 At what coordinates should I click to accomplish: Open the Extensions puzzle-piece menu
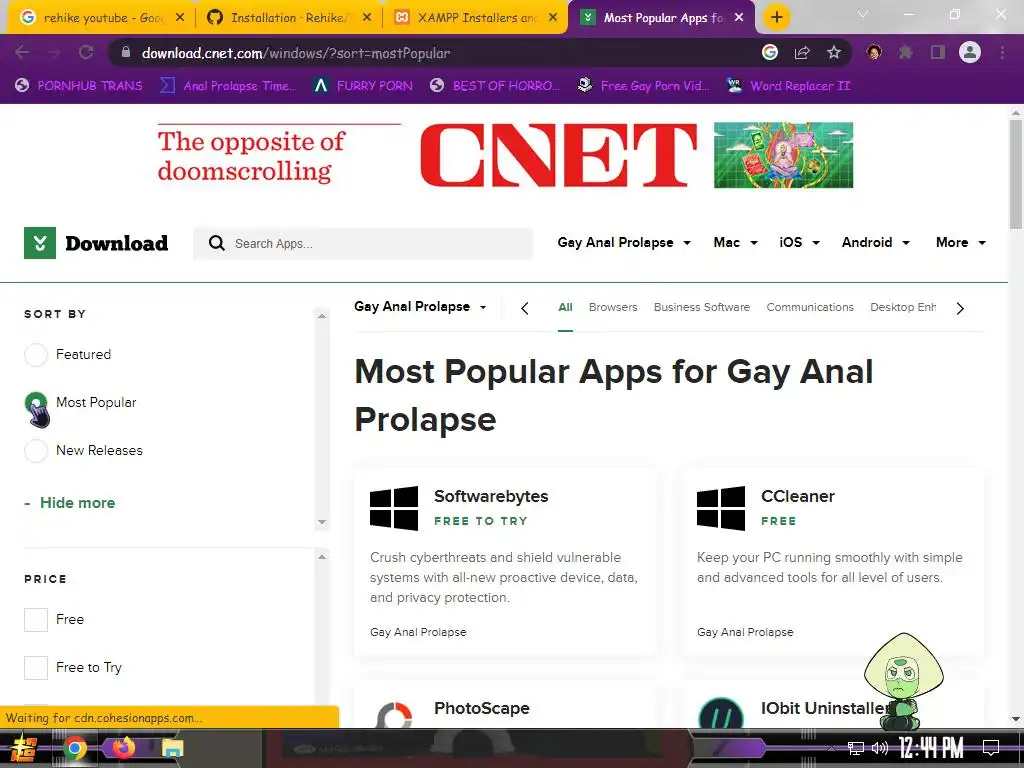click(905, 52)
